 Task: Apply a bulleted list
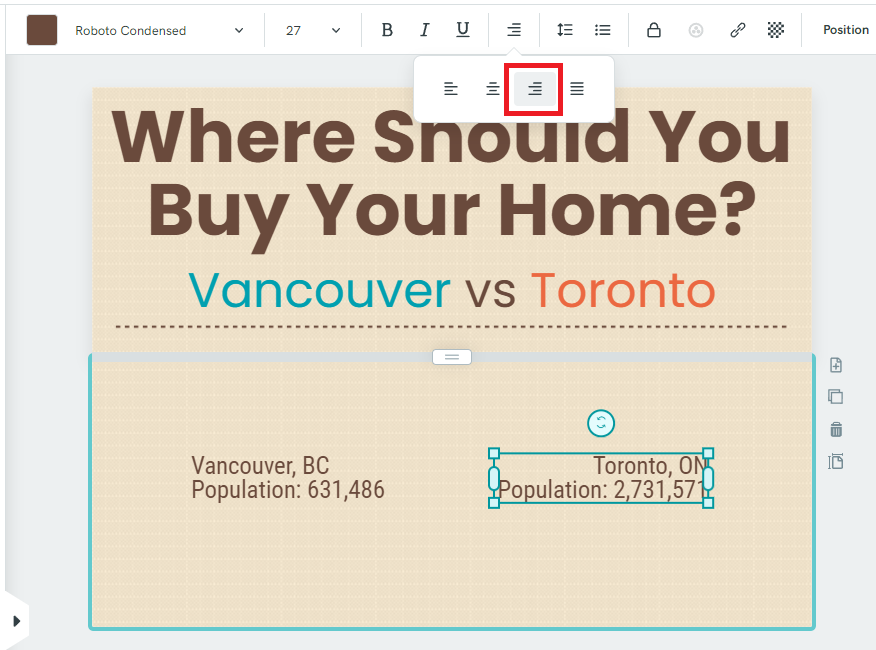coord(603,29)
